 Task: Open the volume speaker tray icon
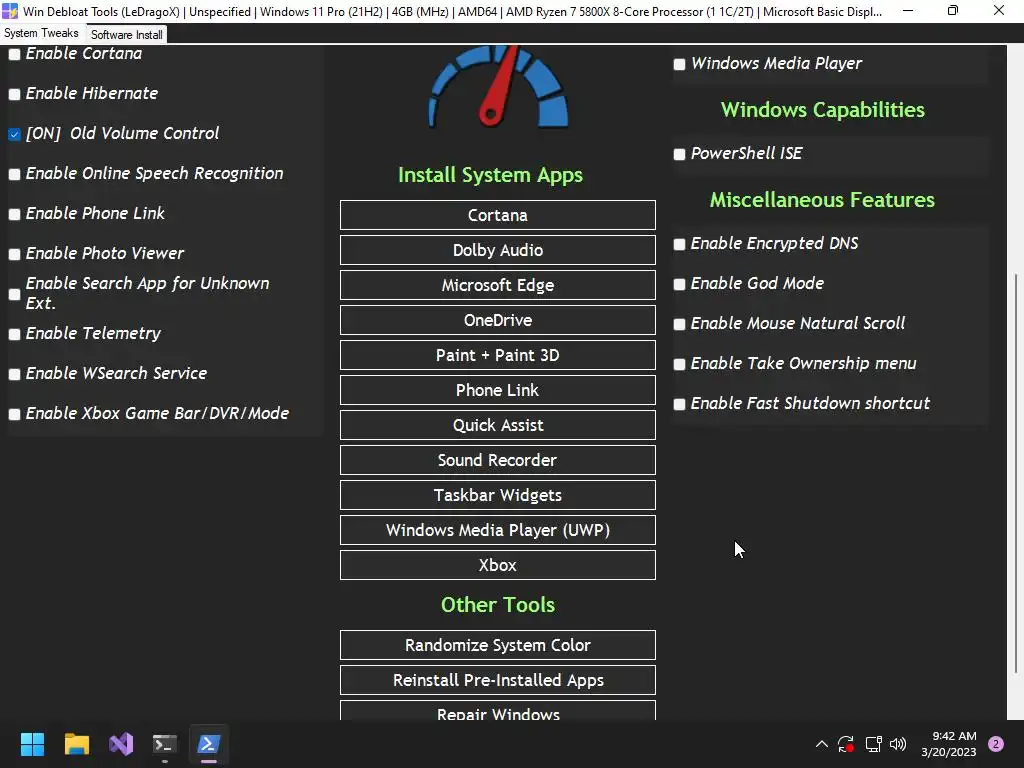(x=898, y=744)
